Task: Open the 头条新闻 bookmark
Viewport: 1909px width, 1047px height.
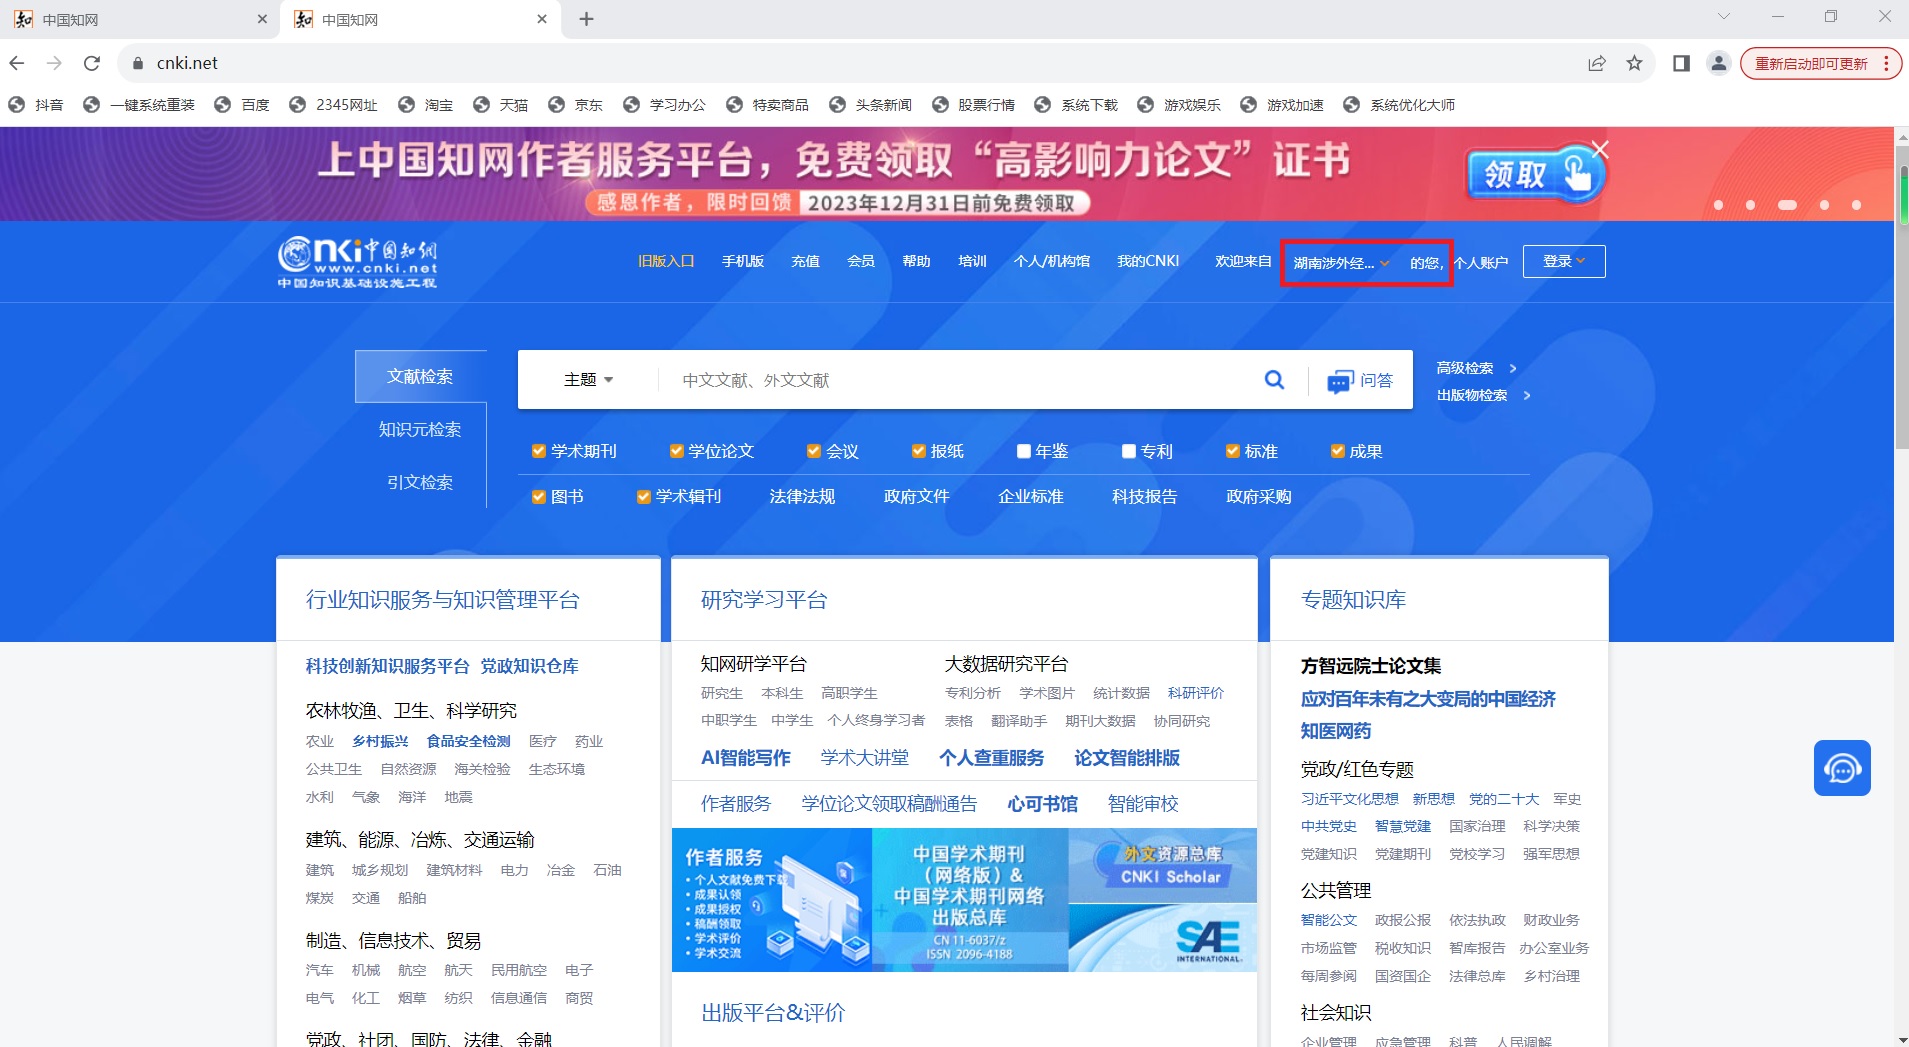Action: point(870,105)
